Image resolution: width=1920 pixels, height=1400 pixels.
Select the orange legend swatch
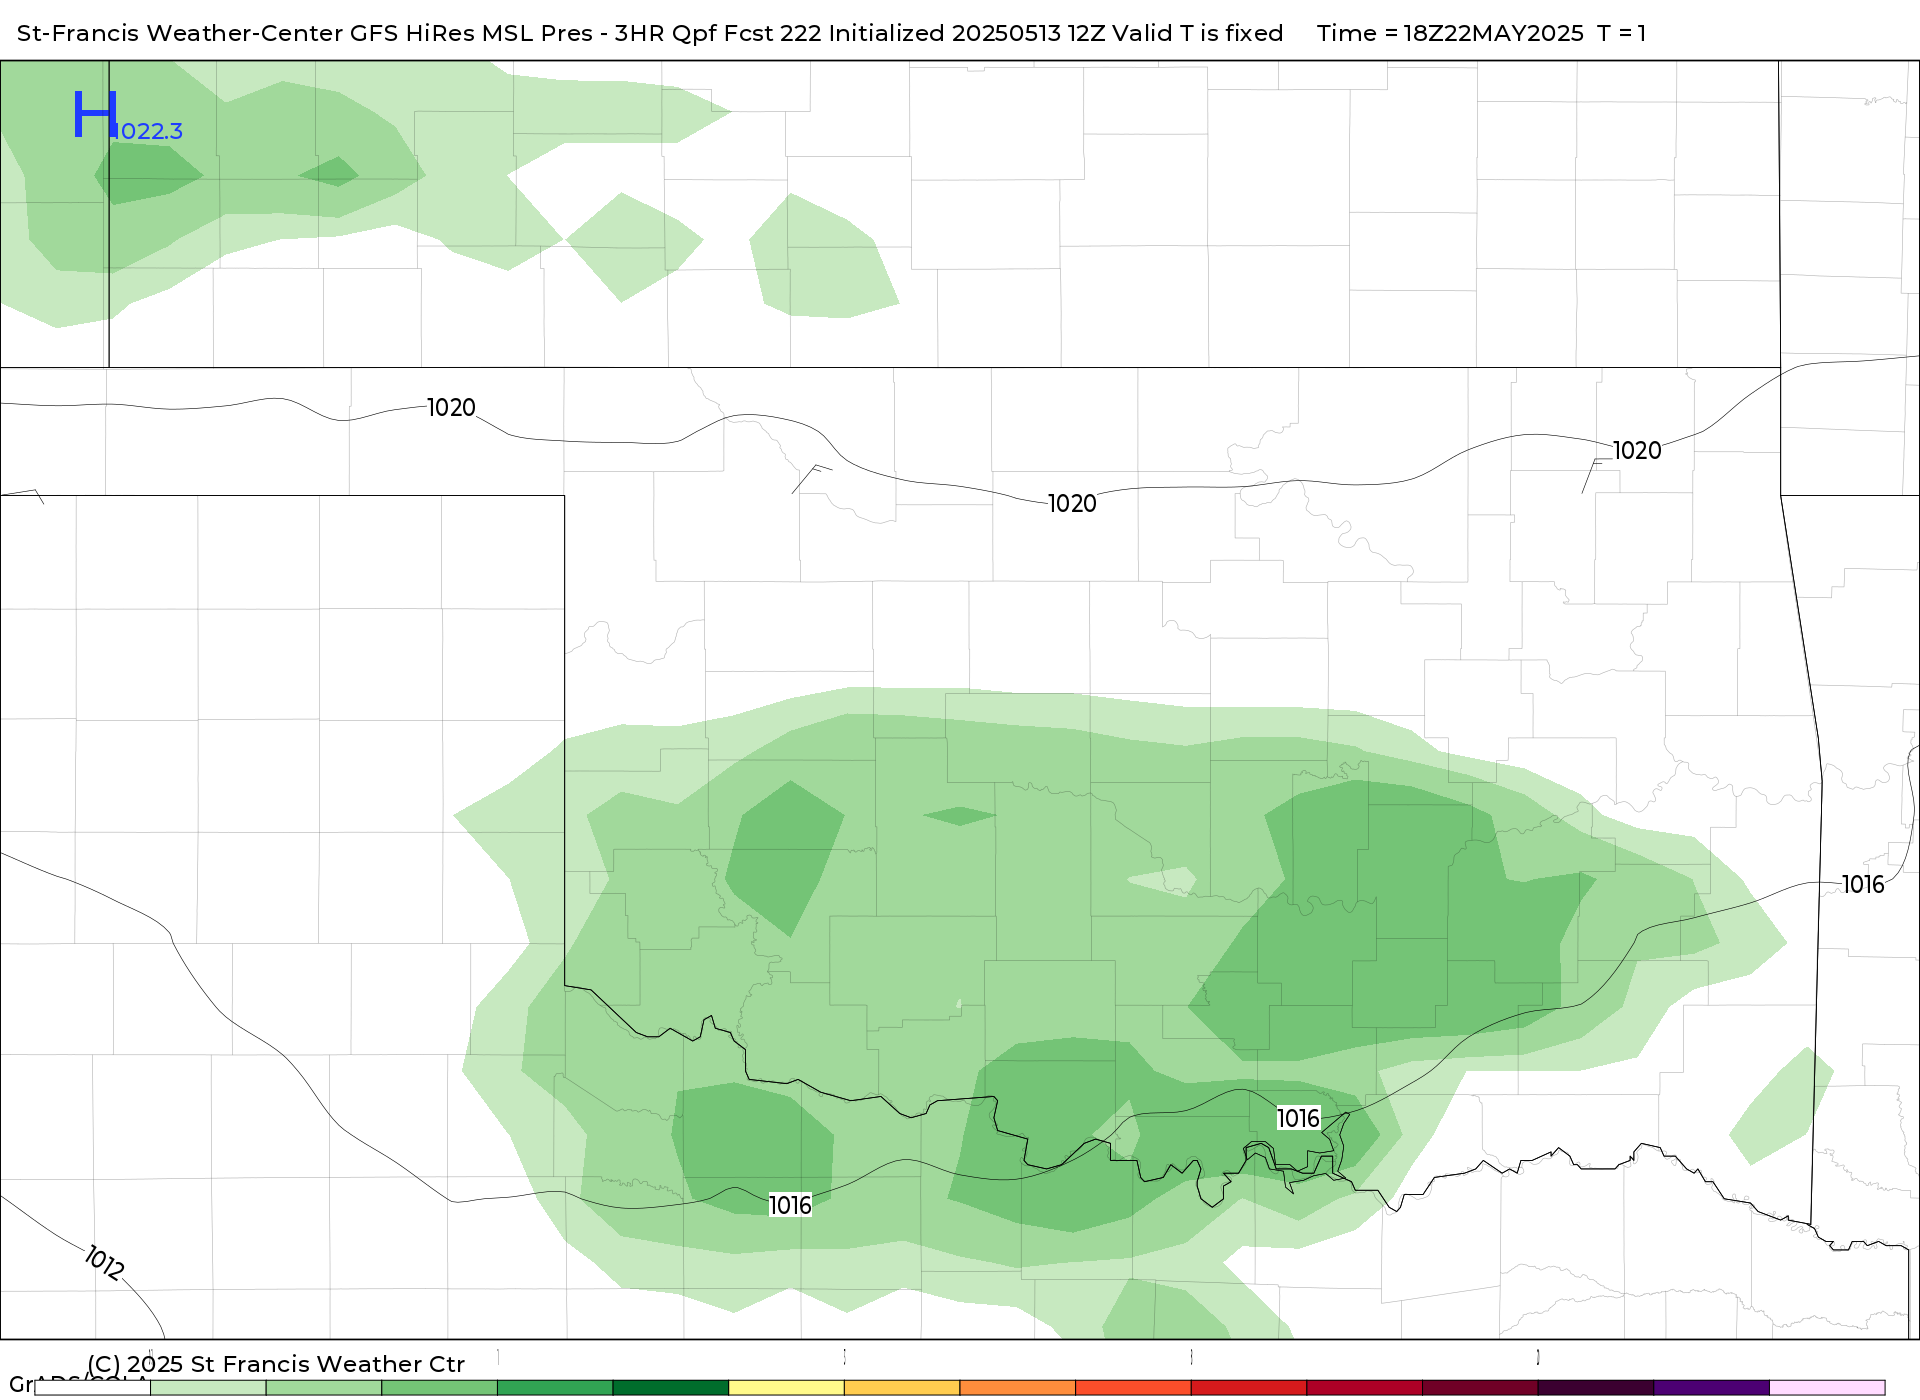tap(1017, 1388)
